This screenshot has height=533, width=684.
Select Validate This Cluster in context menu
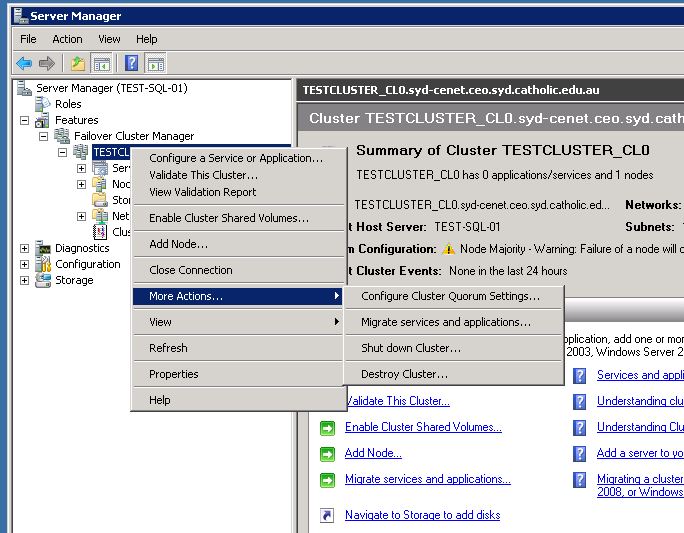pyautogui.click(x=238, y=175)
